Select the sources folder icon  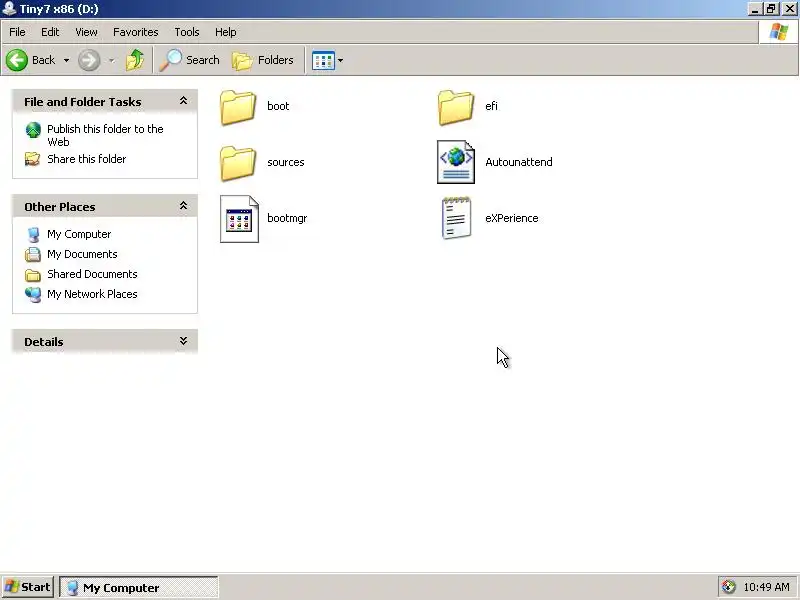(238, 163)
